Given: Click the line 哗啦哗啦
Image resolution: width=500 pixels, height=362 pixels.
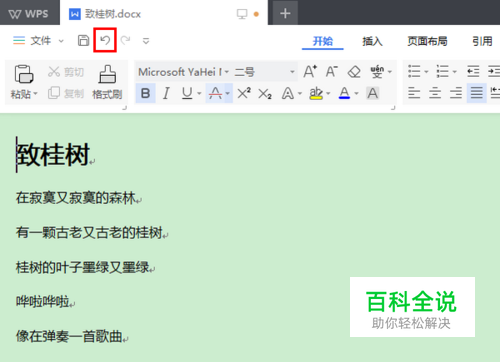Looking at the screenshot, I should pyautogui.click(x=43, y=302).
